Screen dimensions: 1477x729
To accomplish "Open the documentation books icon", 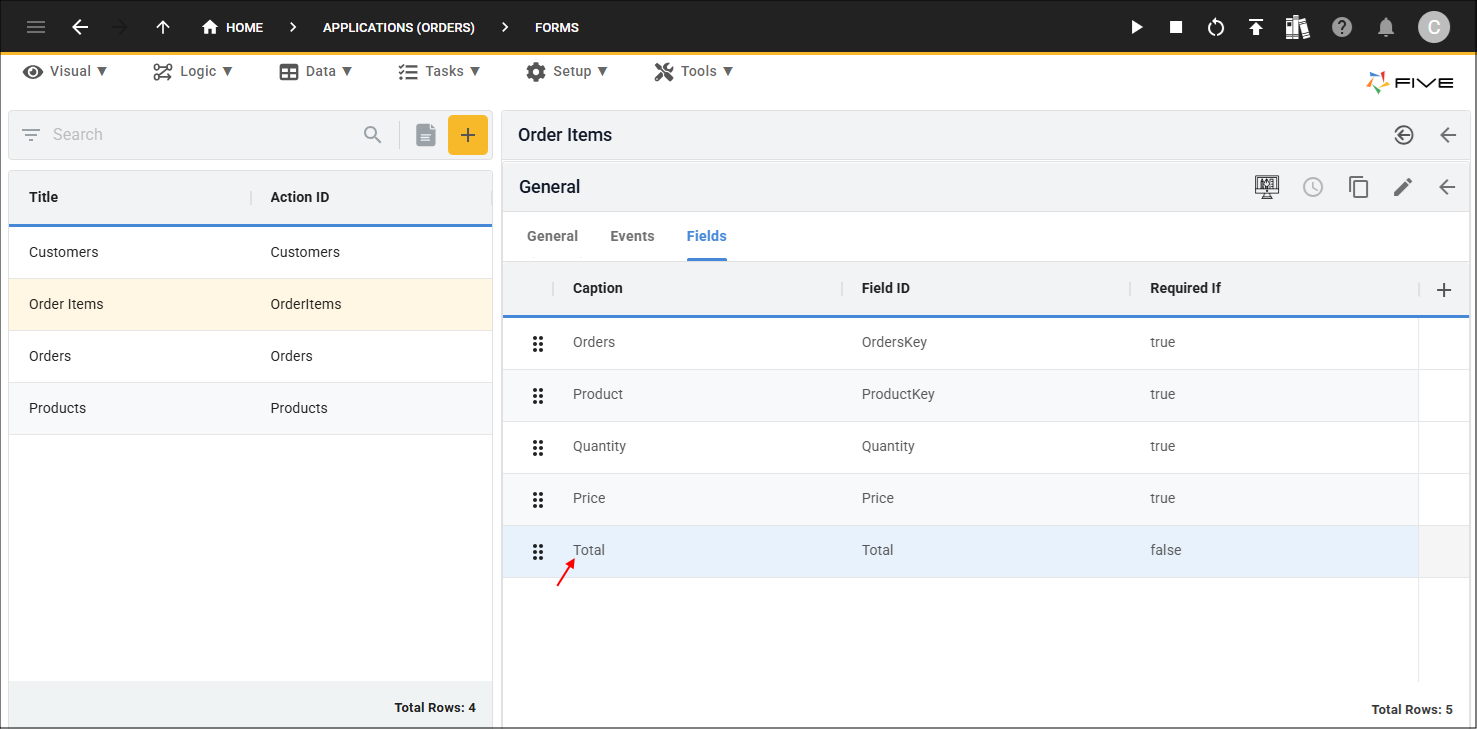I will [x=1297, y=27].
